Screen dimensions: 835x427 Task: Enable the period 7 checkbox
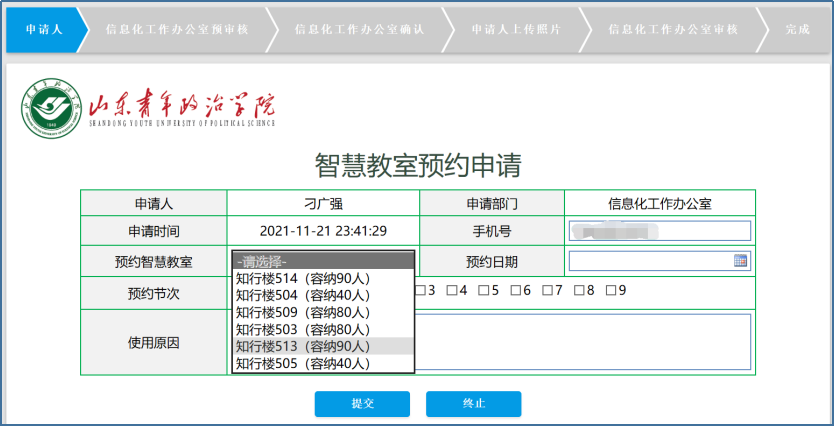tap(547, 291)
